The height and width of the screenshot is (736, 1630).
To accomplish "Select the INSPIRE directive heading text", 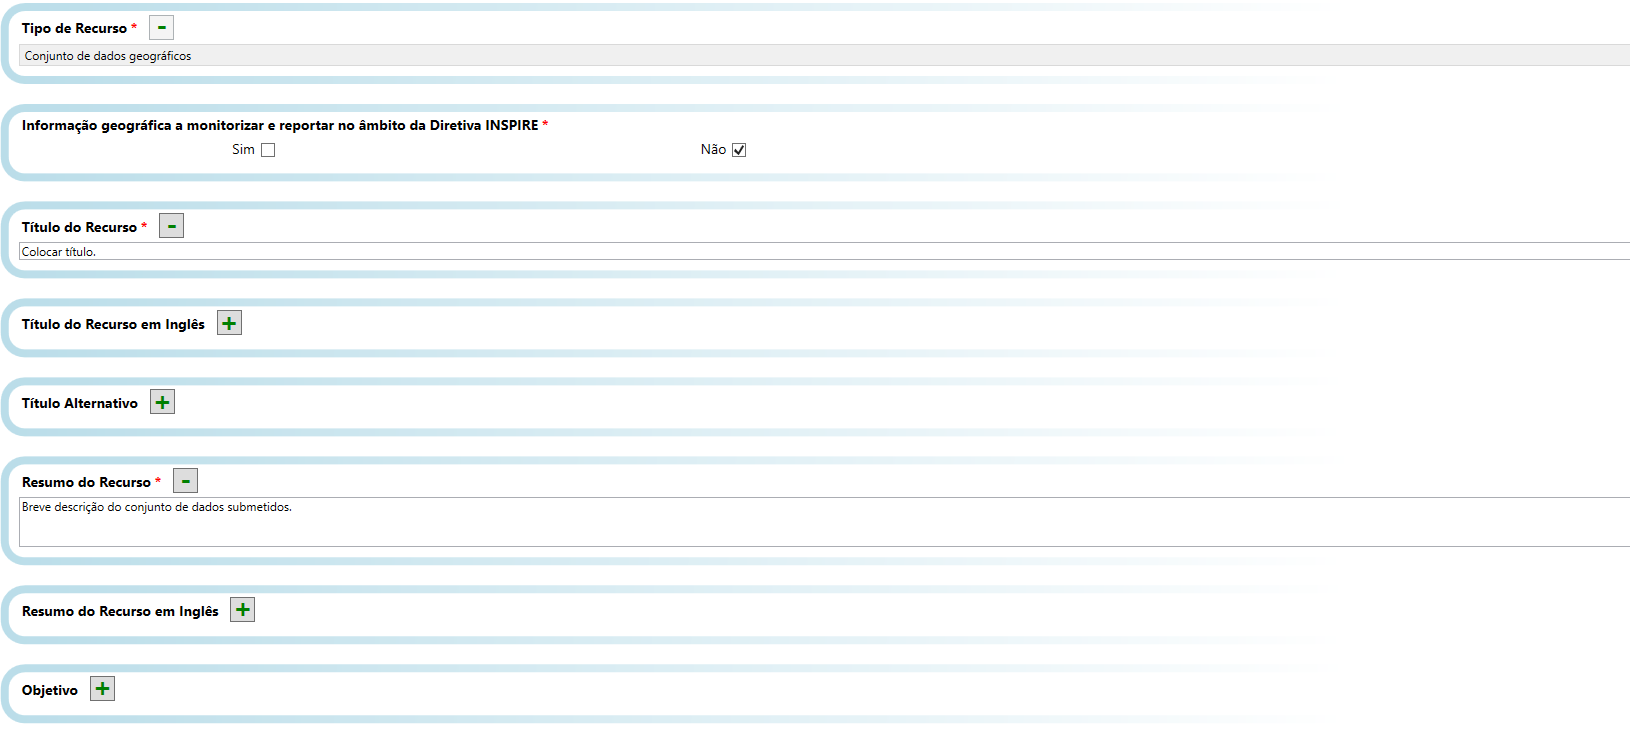I will click(x=280, y=126).
